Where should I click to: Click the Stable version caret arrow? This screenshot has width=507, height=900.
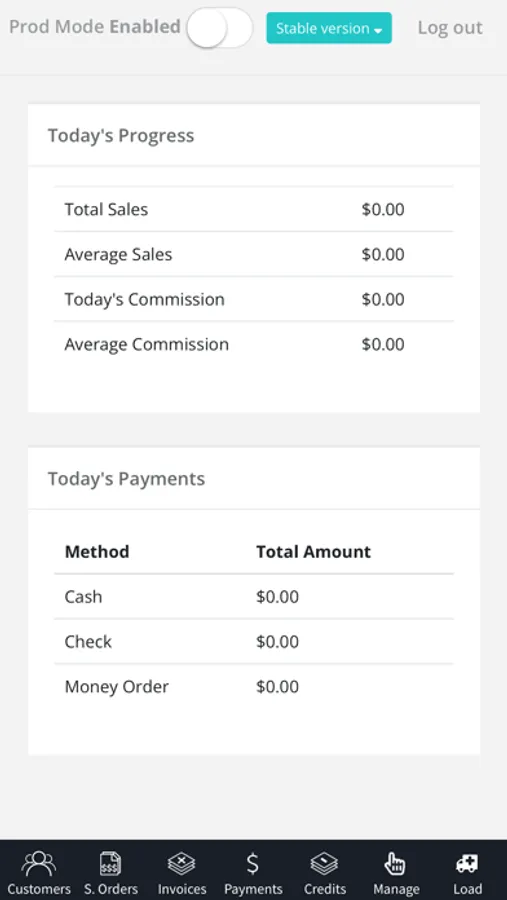click(x=378, y=30)
